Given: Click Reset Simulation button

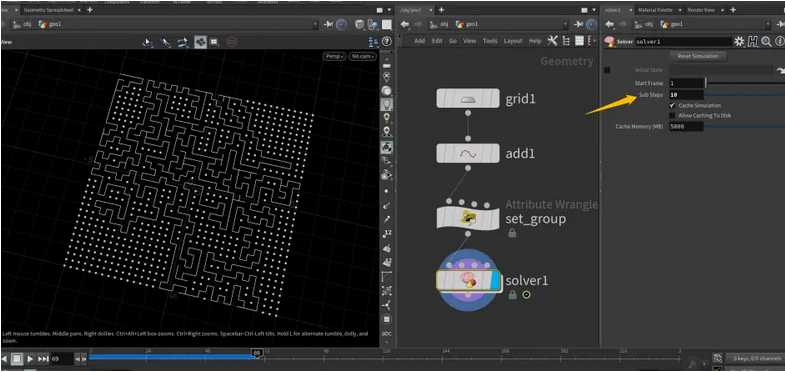Looking at the screenshot, I should click(698, 56).
